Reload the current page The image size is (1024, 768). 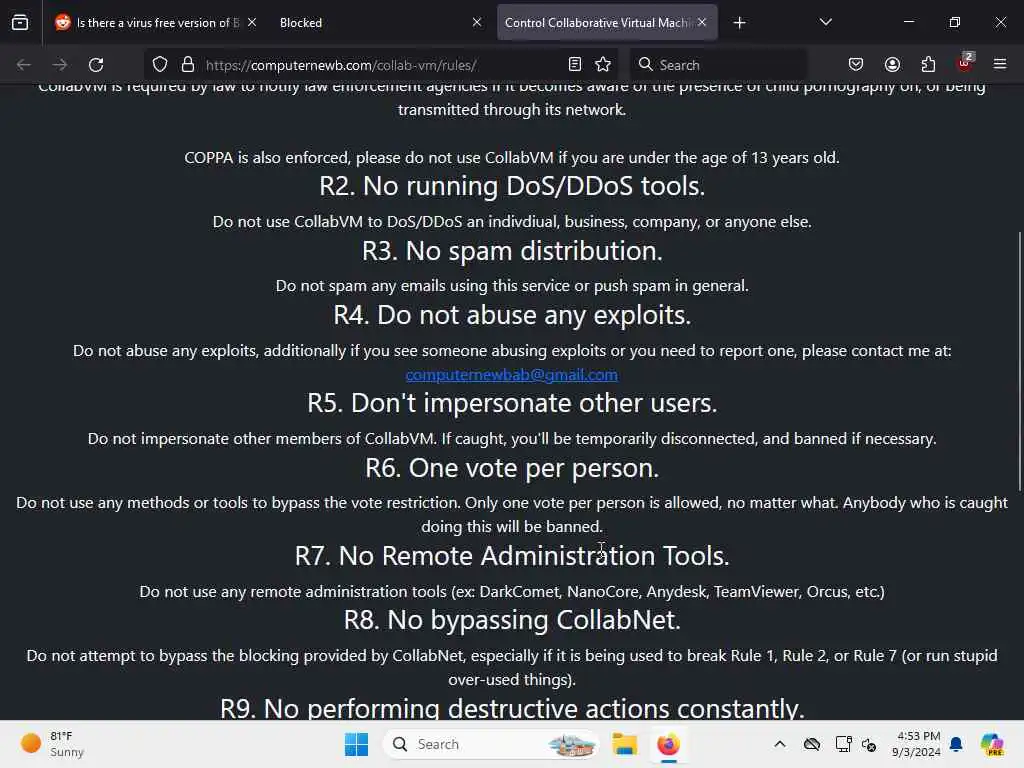96,65
